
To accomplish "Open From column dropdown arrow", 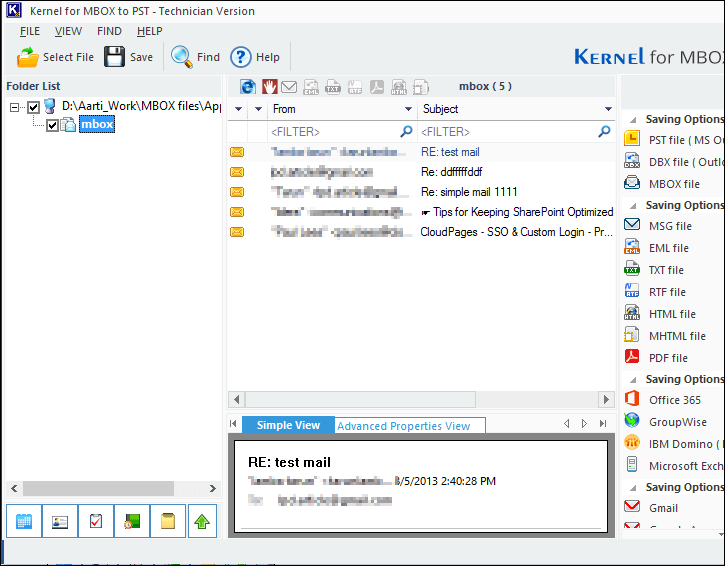I will pyautogui.click(x=408, y=109).
